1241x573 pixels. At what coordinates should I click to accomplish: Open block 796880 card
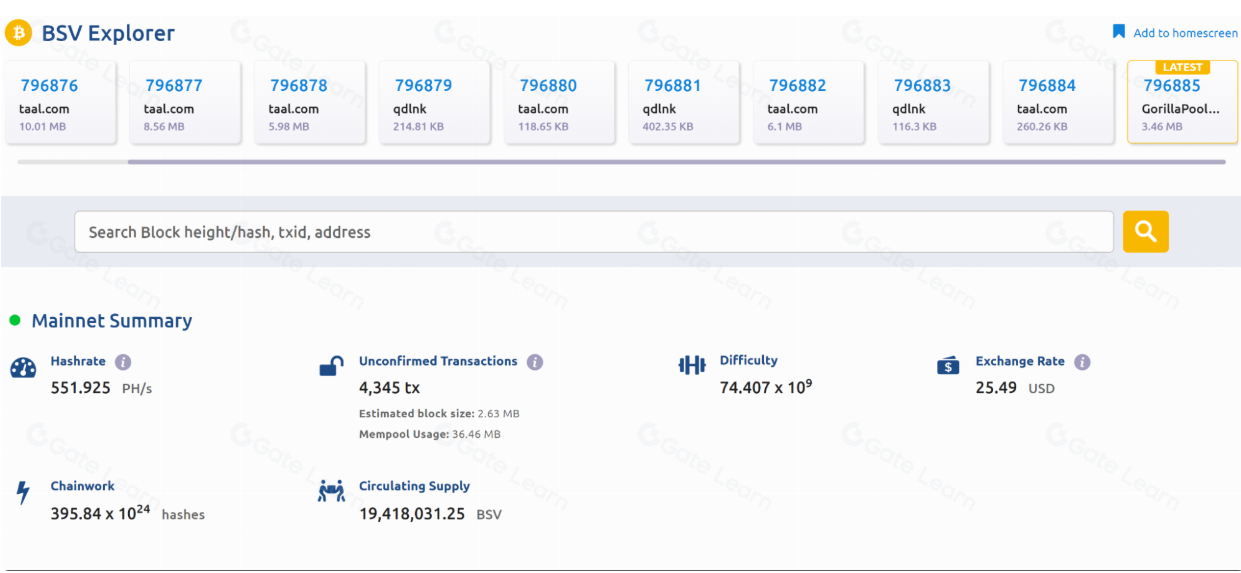click(560, 101)
